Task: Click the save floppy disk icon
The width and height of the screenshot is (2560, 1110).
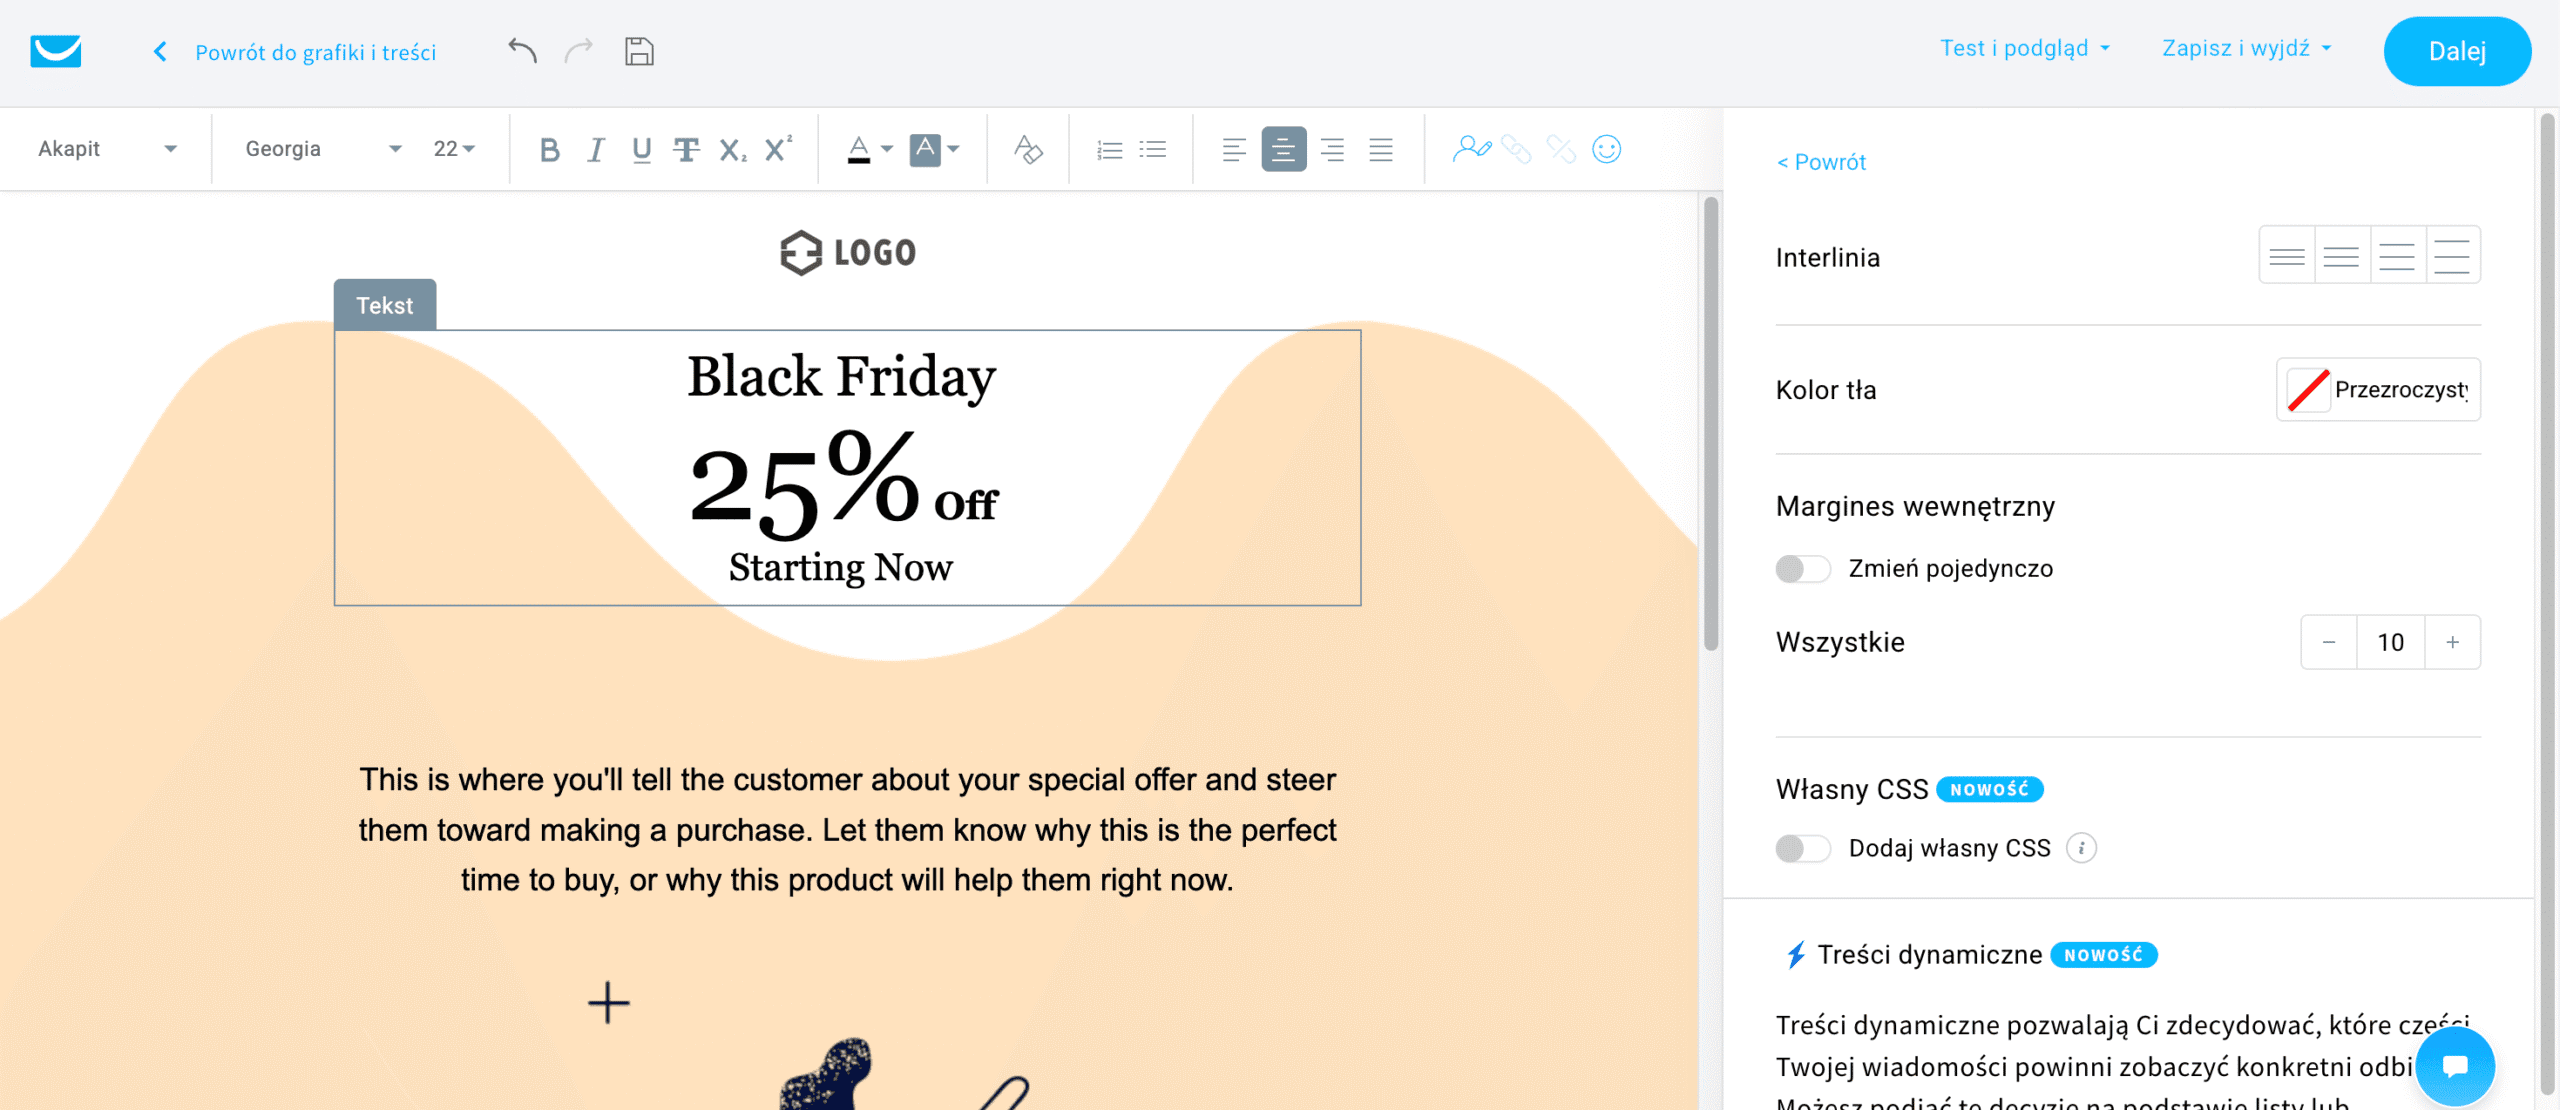Action: (639, 51)
